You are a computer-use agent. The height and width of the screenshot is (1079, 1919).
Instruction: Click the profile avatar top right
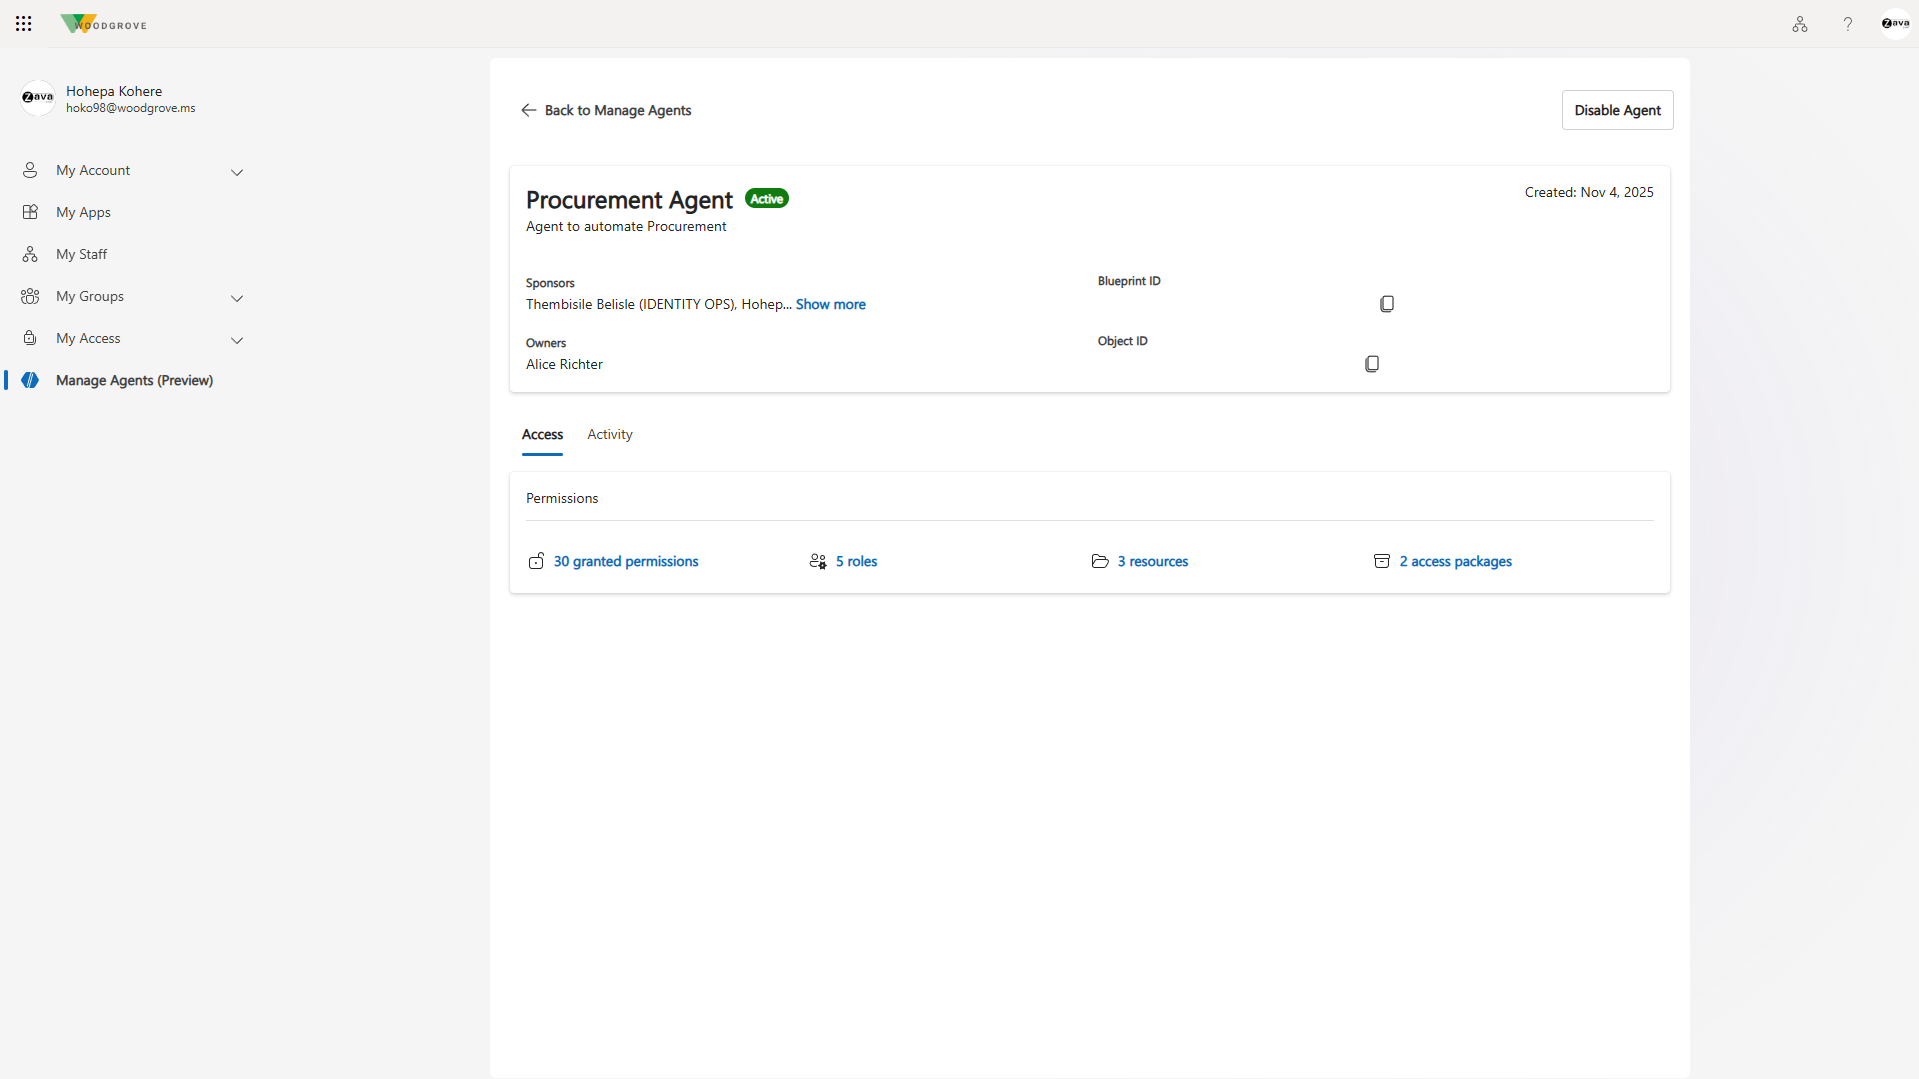[1894, 23]
